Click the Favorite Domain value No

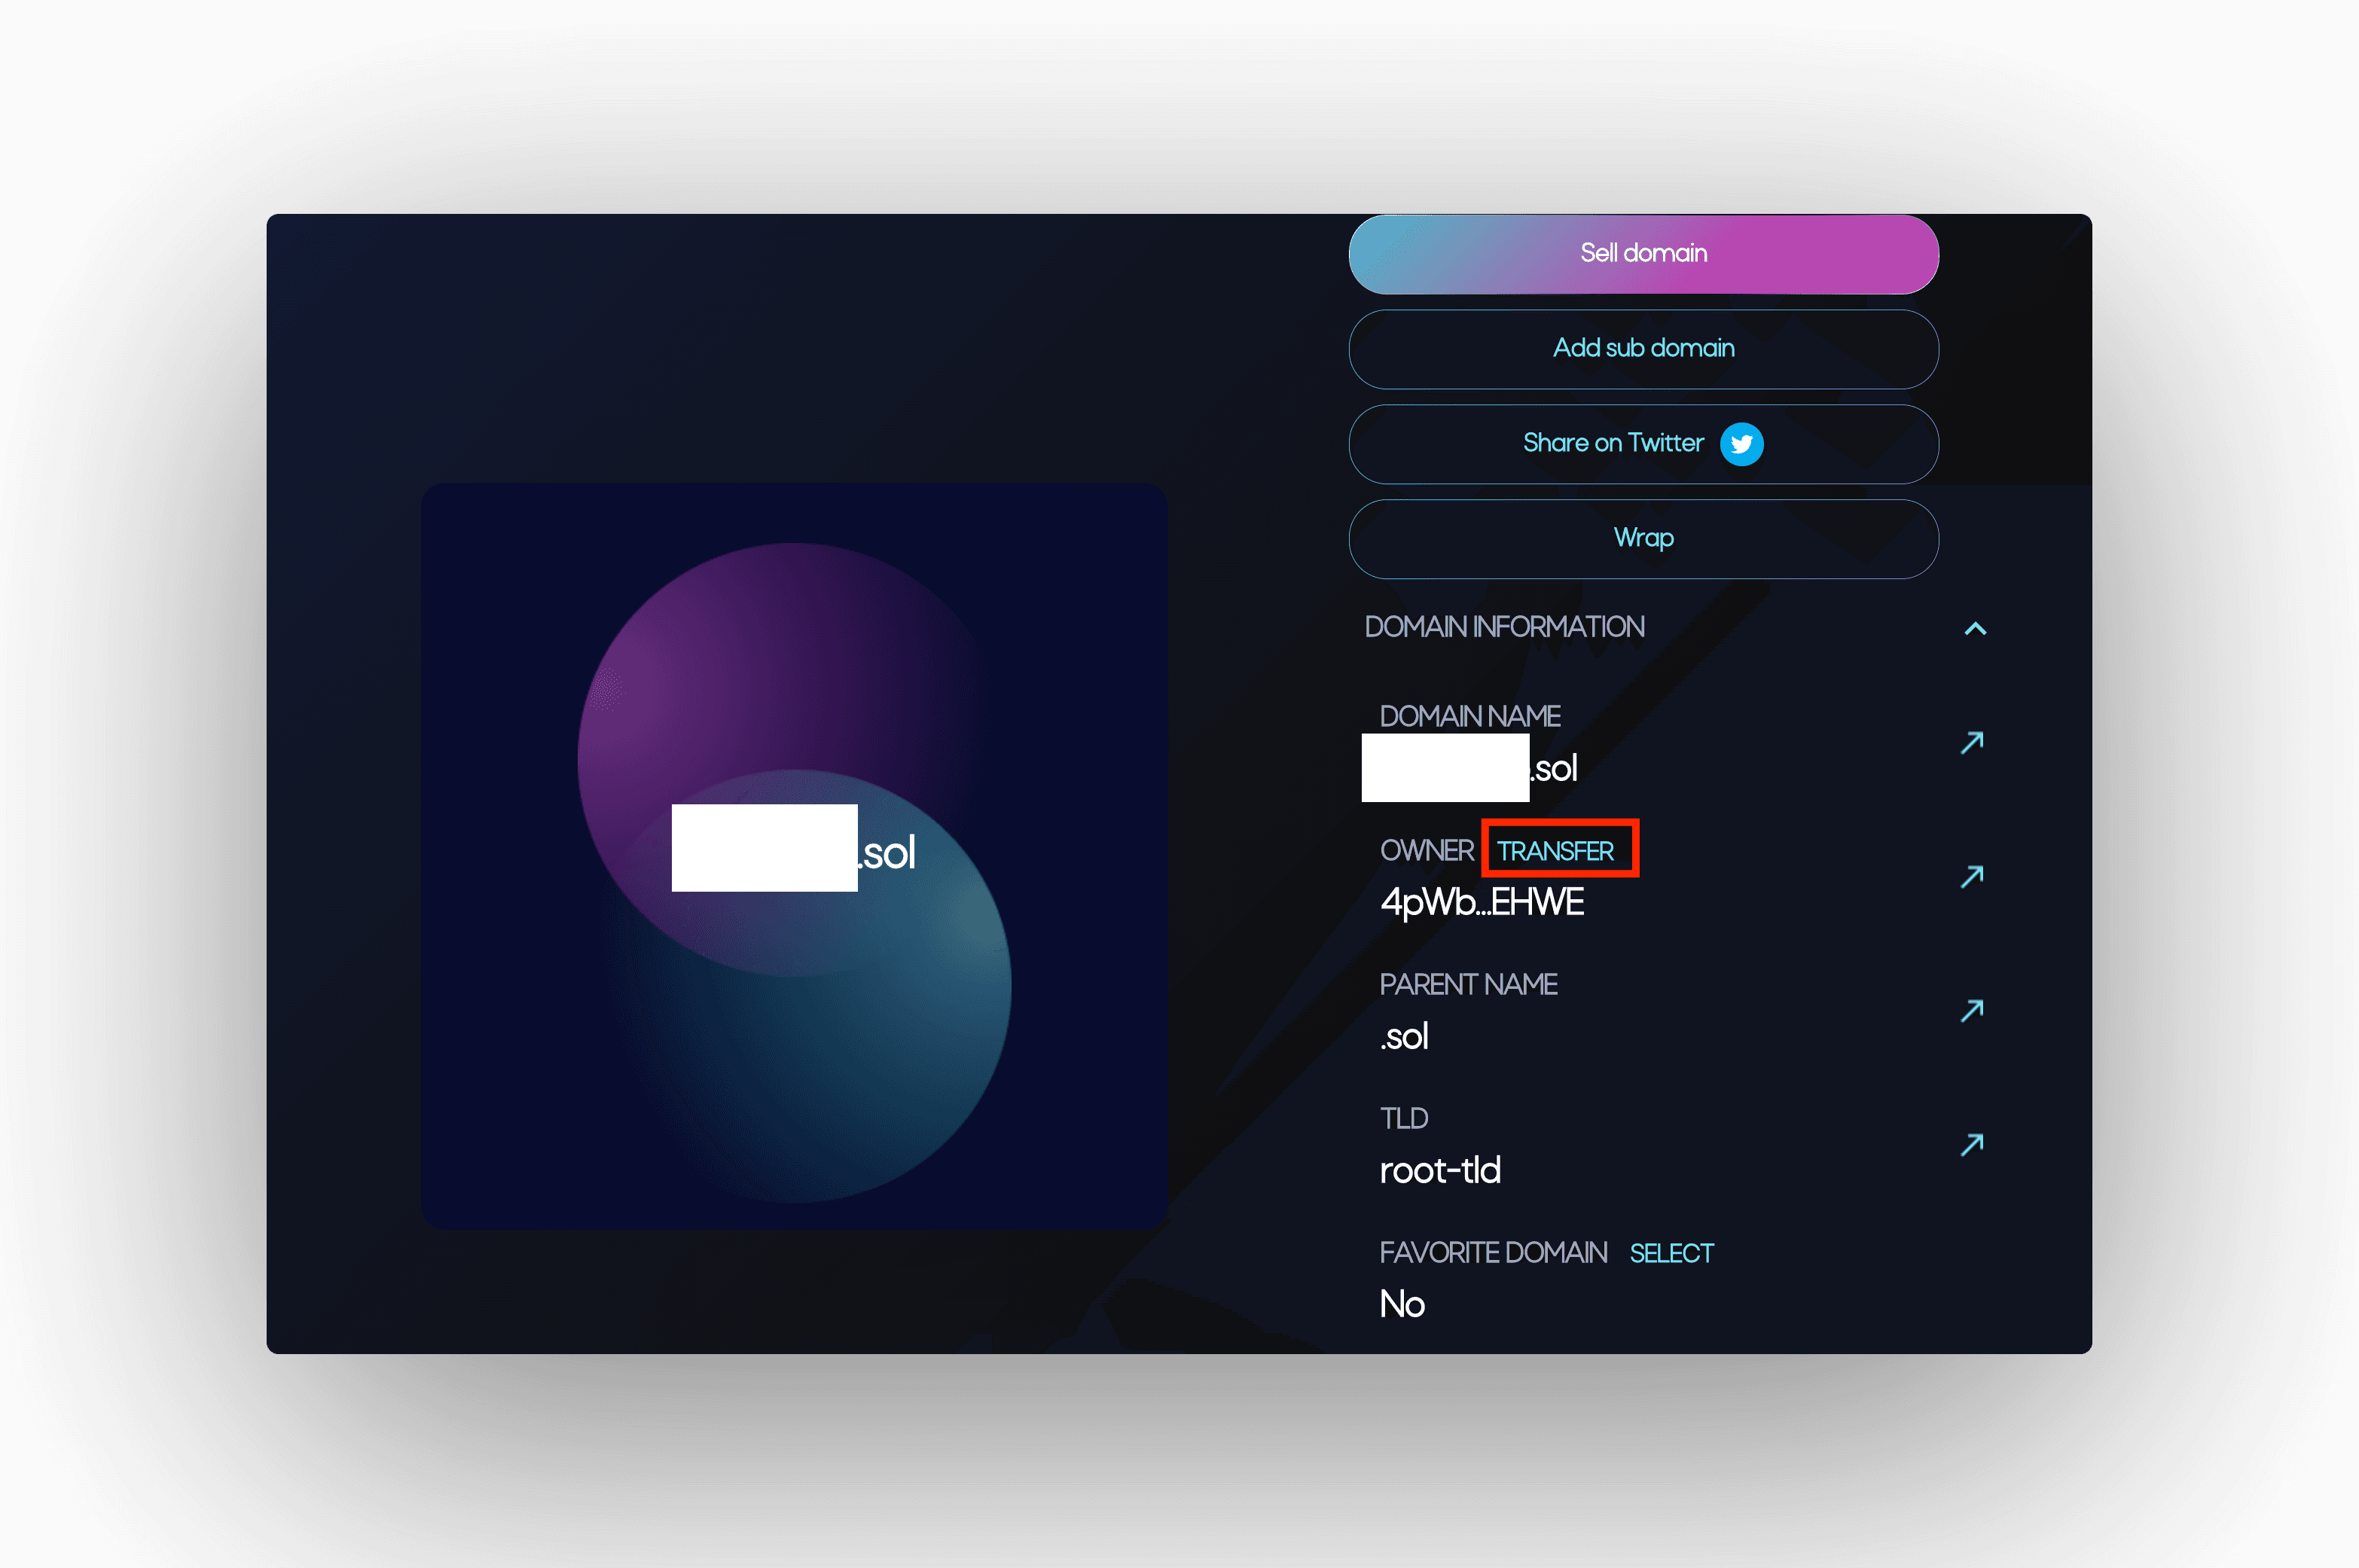pyautogui.click(x=1401, y=1304)
